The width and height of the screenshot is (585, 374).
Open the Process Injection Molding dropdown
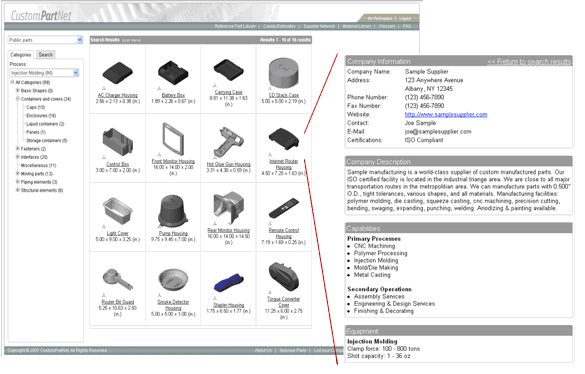point(76,73)
